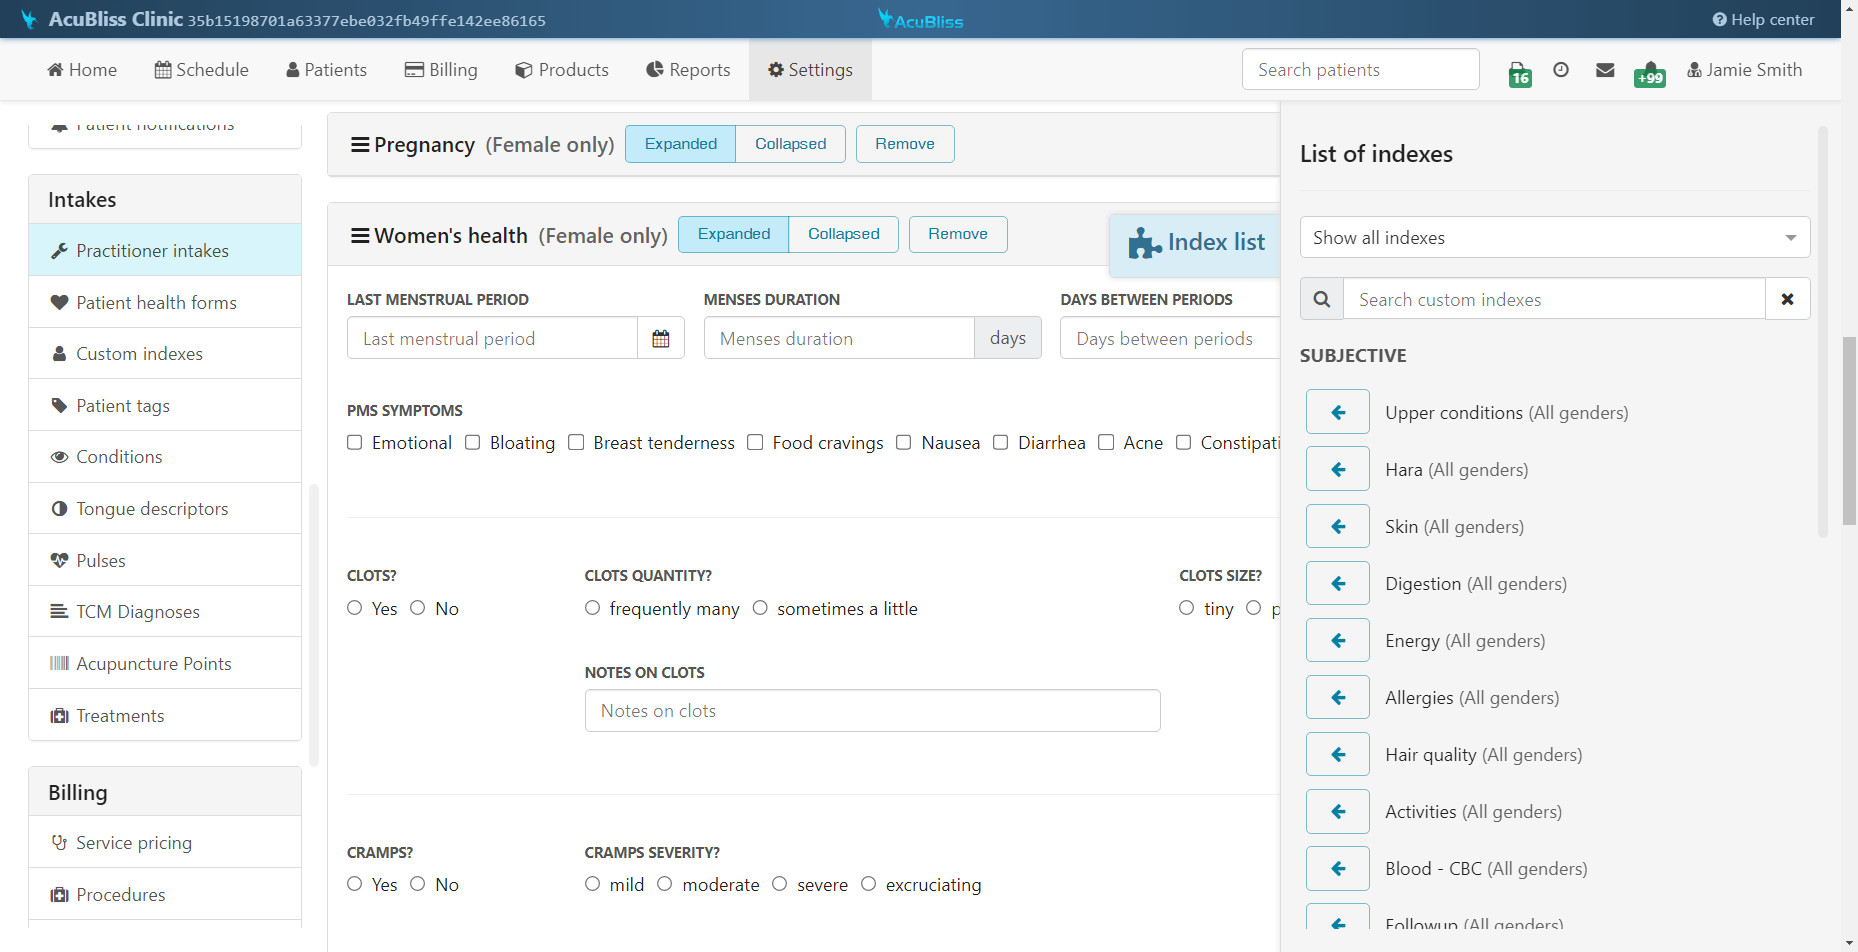Click the Search patients field
The width and height of the screenshot is (1858, 952).
(1360, 69)
